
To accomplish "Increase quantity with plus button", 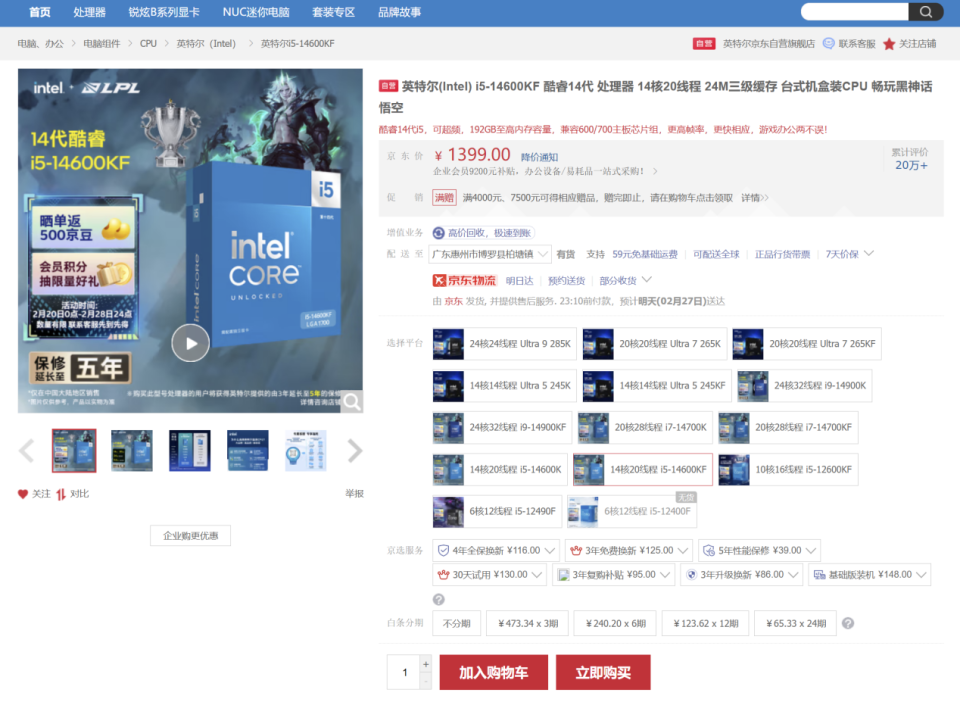I will (426, 664).
